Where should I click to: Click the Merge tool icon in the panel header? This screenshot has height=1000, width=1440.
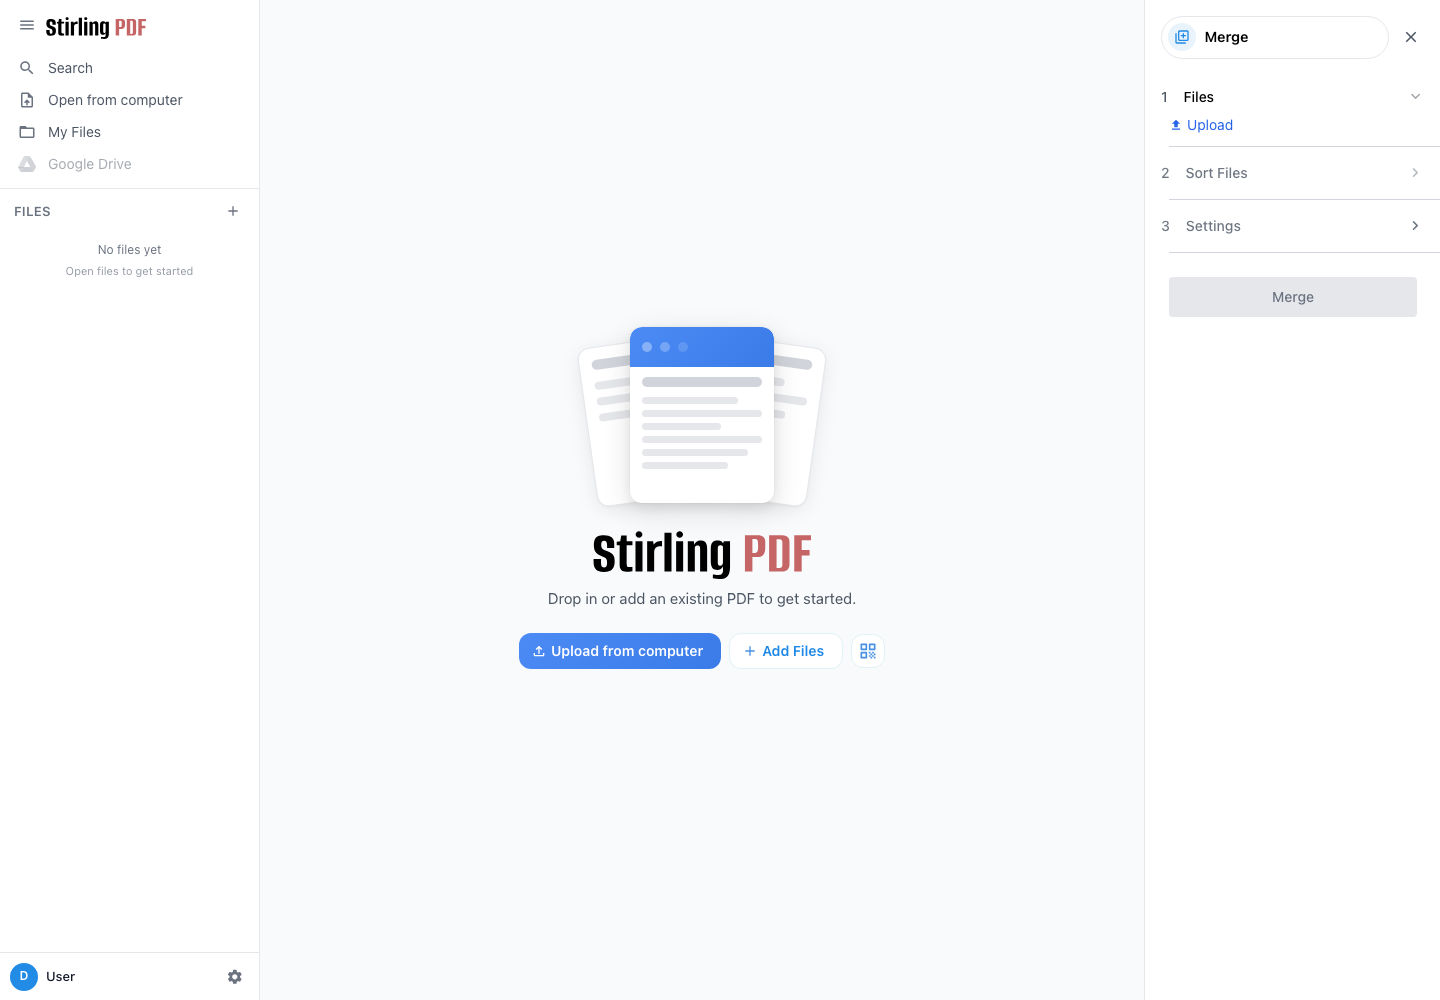(1182, 37)
